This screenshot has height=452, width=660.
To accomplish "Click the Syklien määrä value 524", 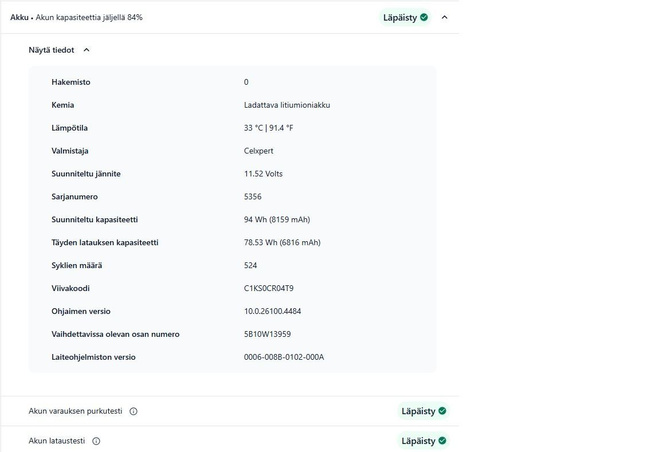I will point(250,265).
